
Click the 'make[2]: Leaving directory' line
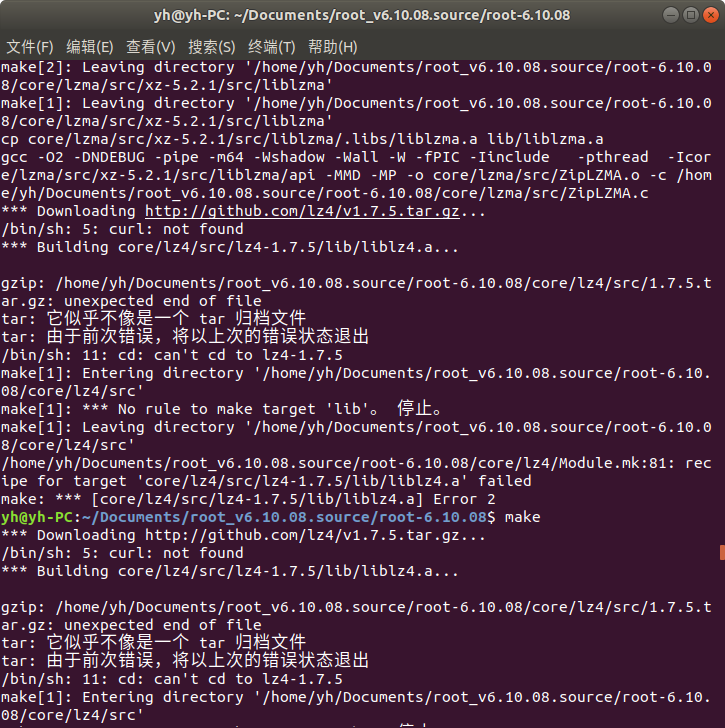click(356, 76)
